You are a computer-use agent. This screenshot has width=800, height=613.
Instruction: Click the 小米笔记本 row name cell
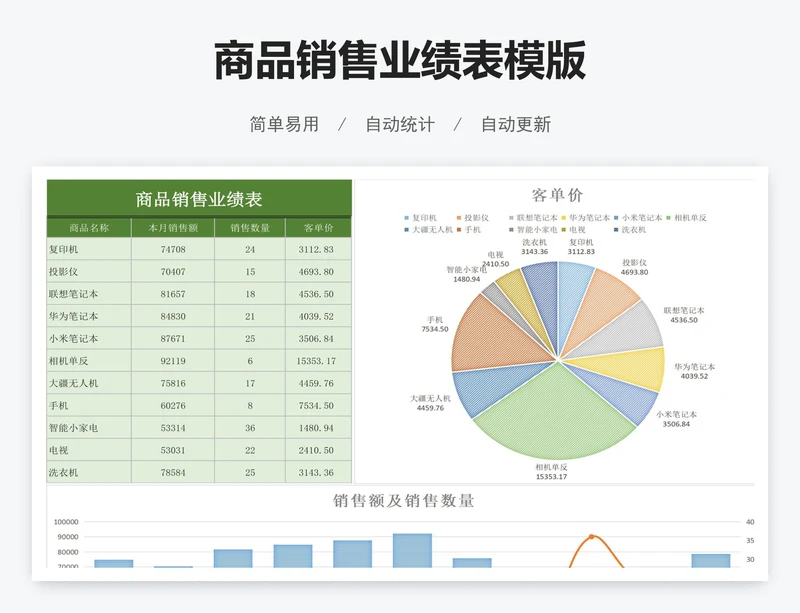pyautogui.click(x=89, y=338)
